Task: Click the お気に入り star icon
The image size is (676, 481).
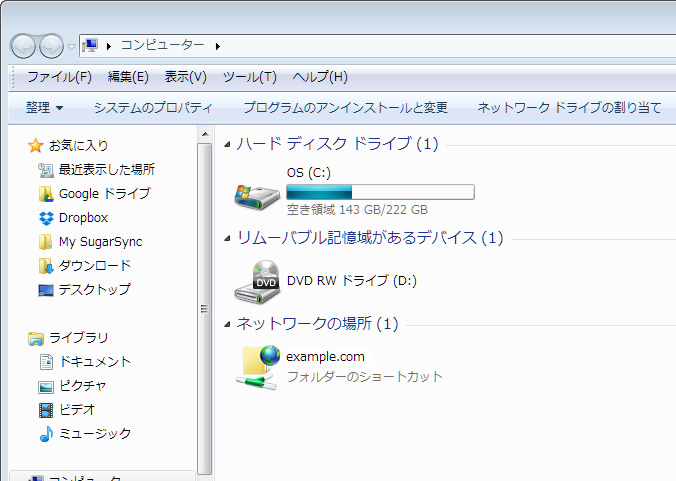Action: (x=35, y=146)
